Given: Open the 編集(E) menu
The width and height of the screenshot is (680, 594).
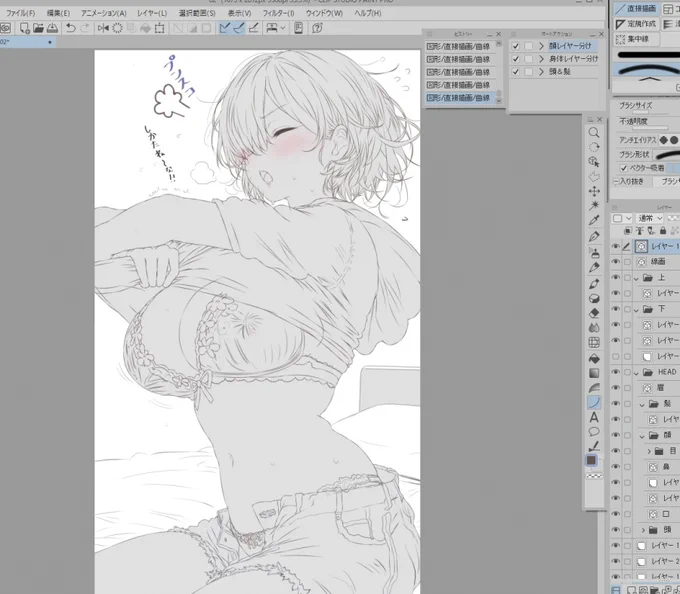Looking at the screenshot, I should (x=58, y=13).
